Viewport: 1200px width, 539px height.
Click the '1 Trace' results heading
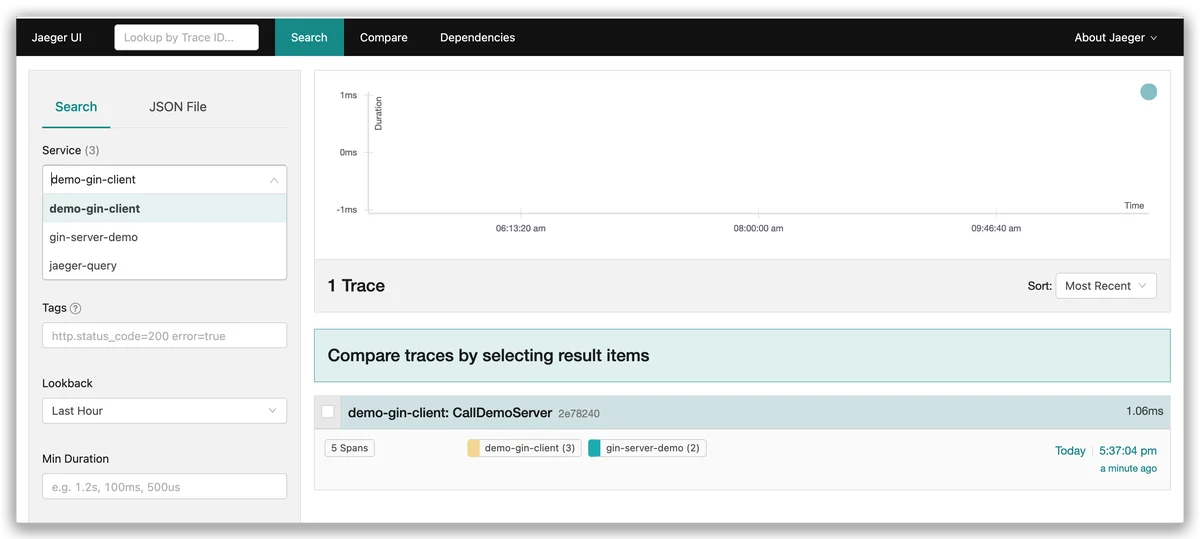coord(356,286)
